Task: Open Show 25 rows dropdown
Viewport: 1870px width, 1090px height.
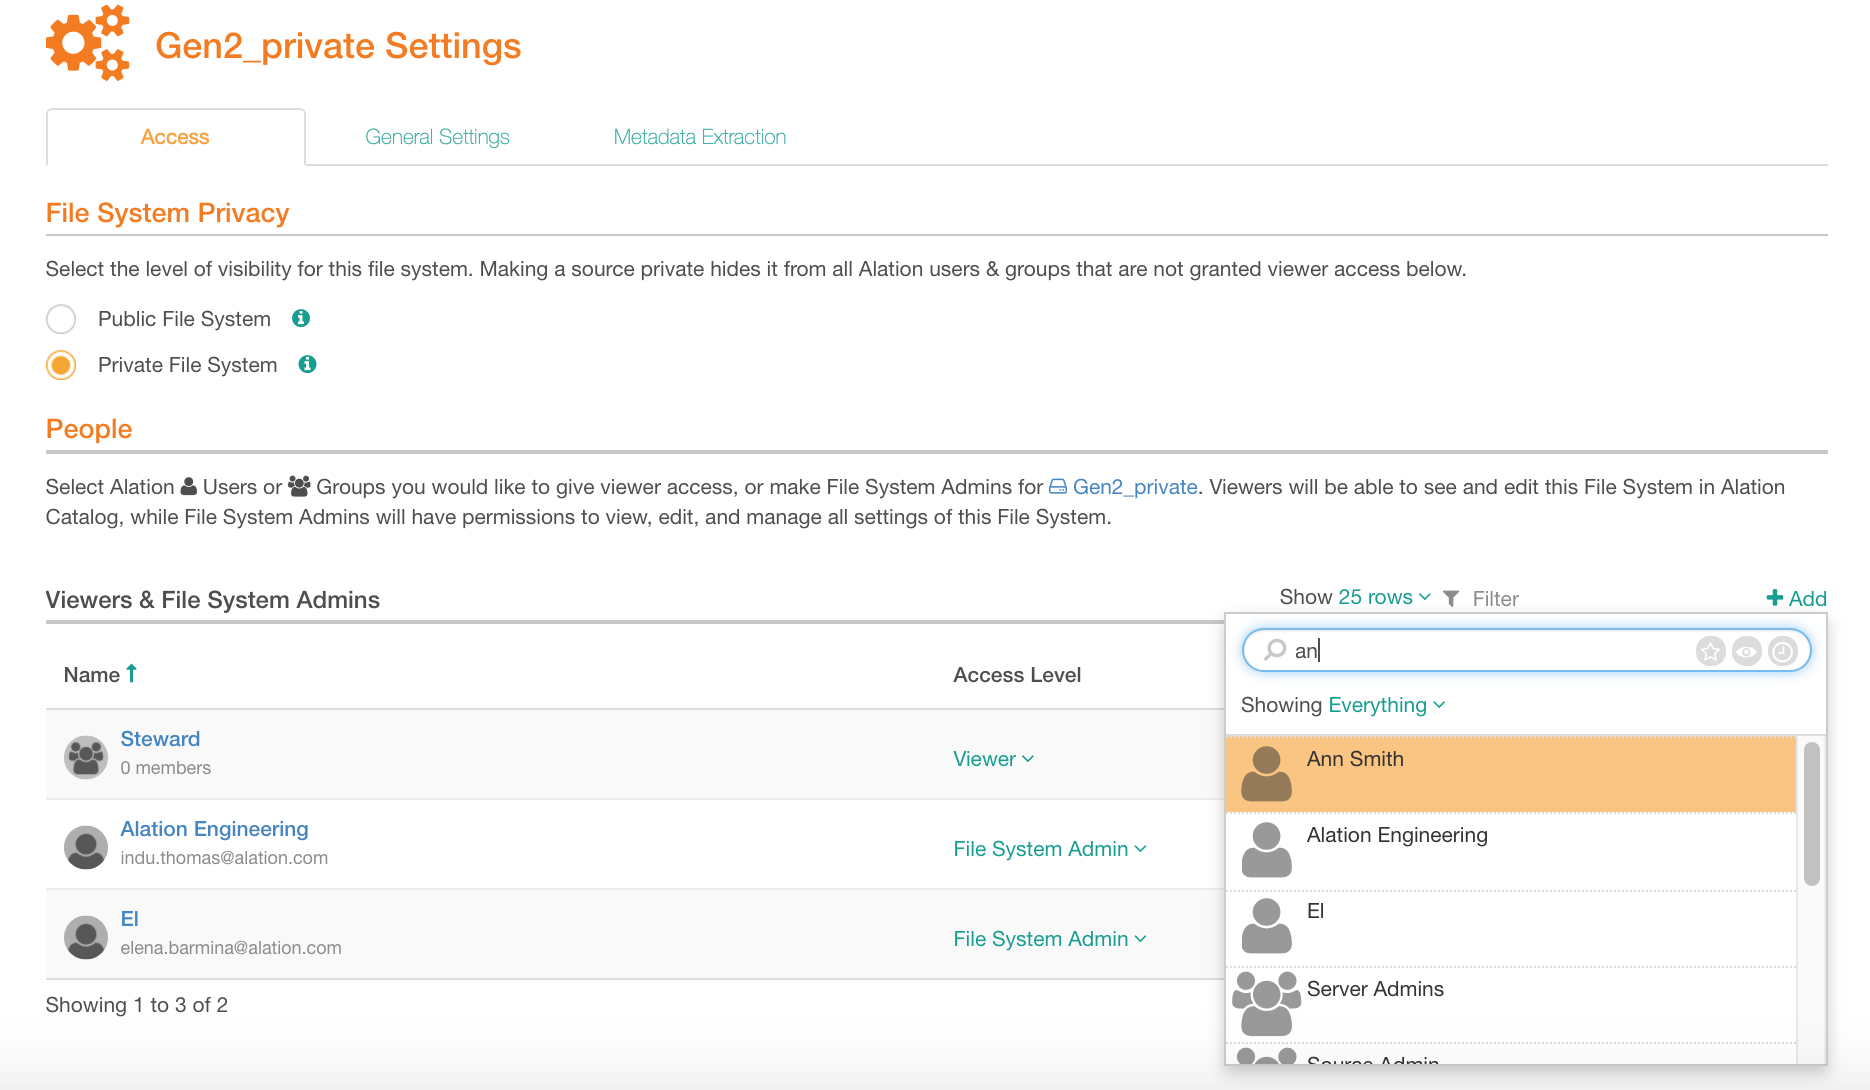Action: (x=1384, y=597)
